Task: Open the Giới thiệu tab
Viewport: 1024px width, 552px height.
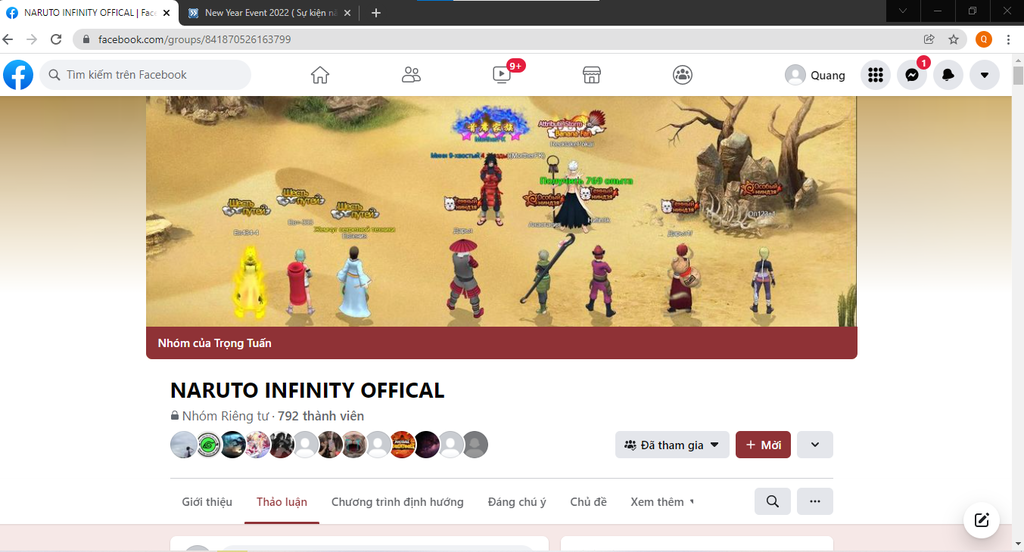Action: click(x=207, y=502)
